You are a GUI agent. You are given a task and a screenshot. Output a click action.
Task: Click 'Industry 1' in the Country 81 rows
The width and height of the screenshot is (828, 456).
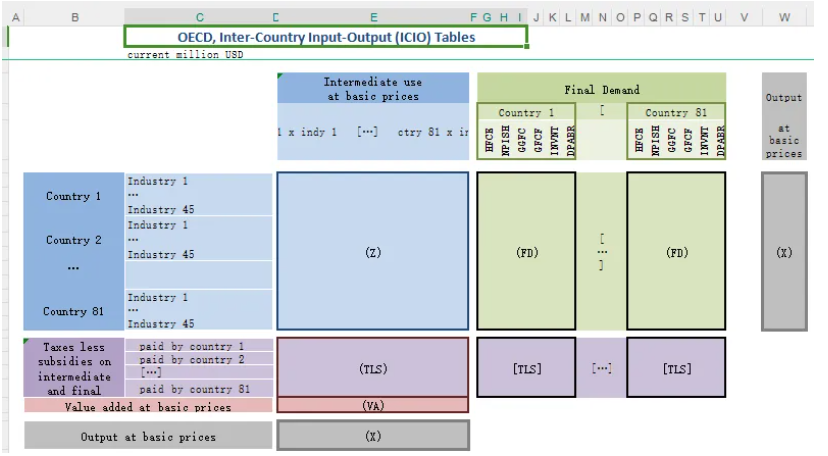(157, 297)
